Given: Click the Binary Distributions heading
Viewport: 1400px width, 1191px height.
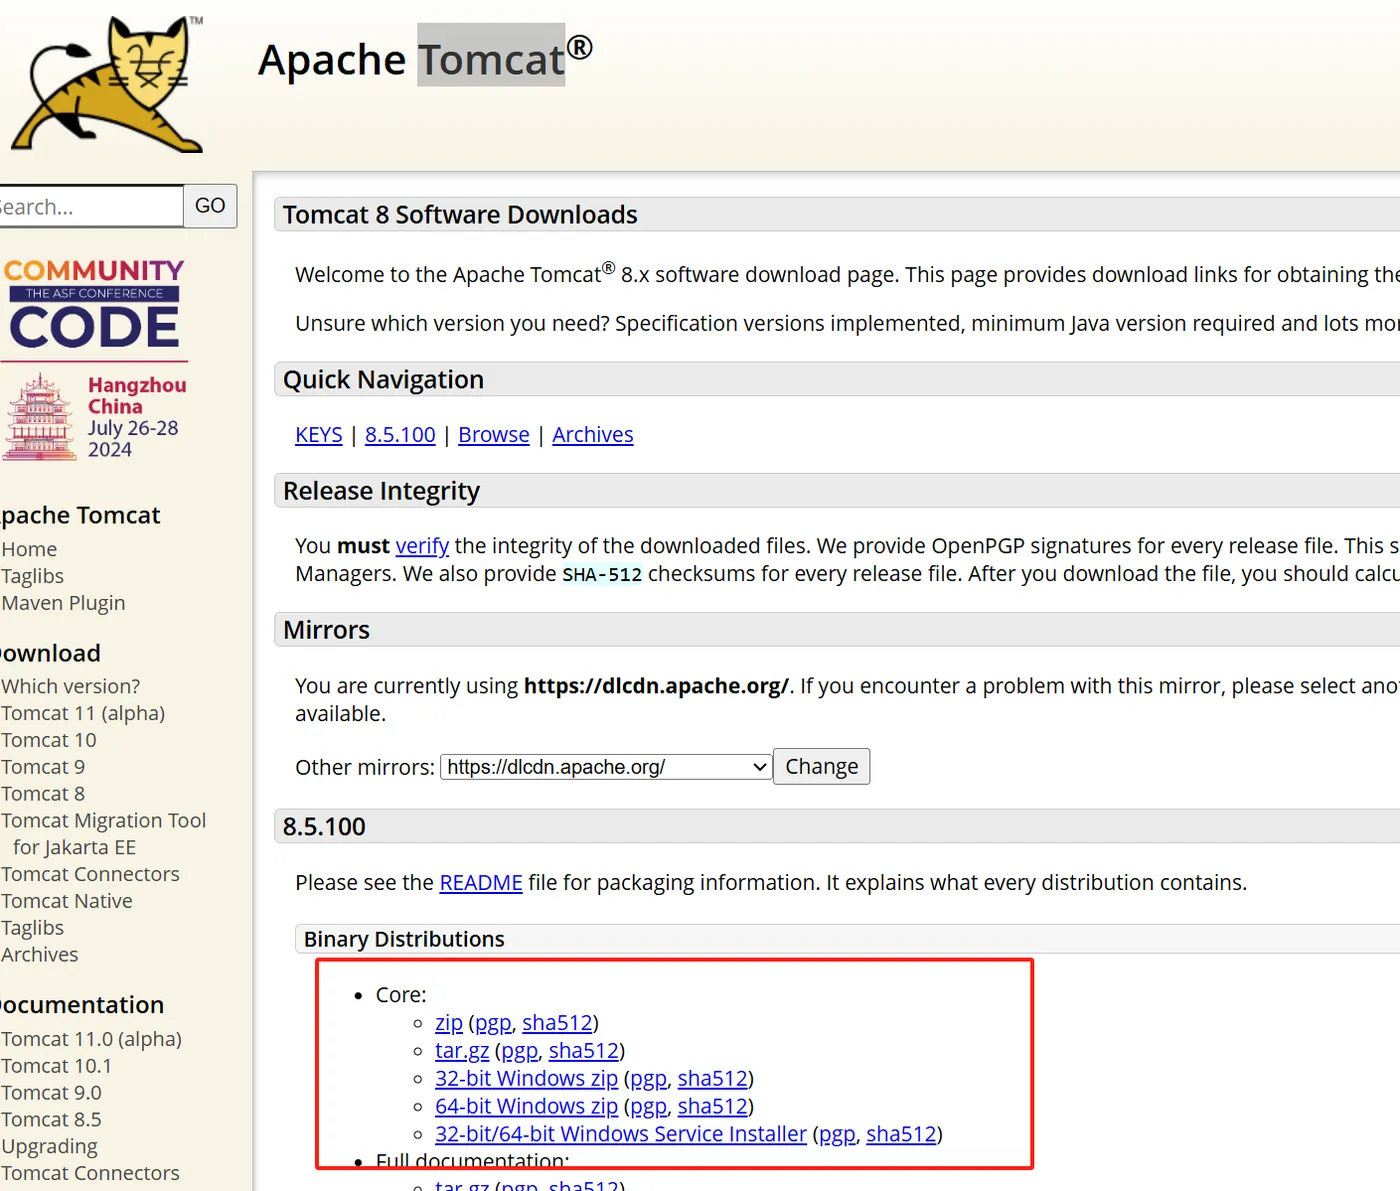Looking at the screenshot, I should (x=404, y=939).
